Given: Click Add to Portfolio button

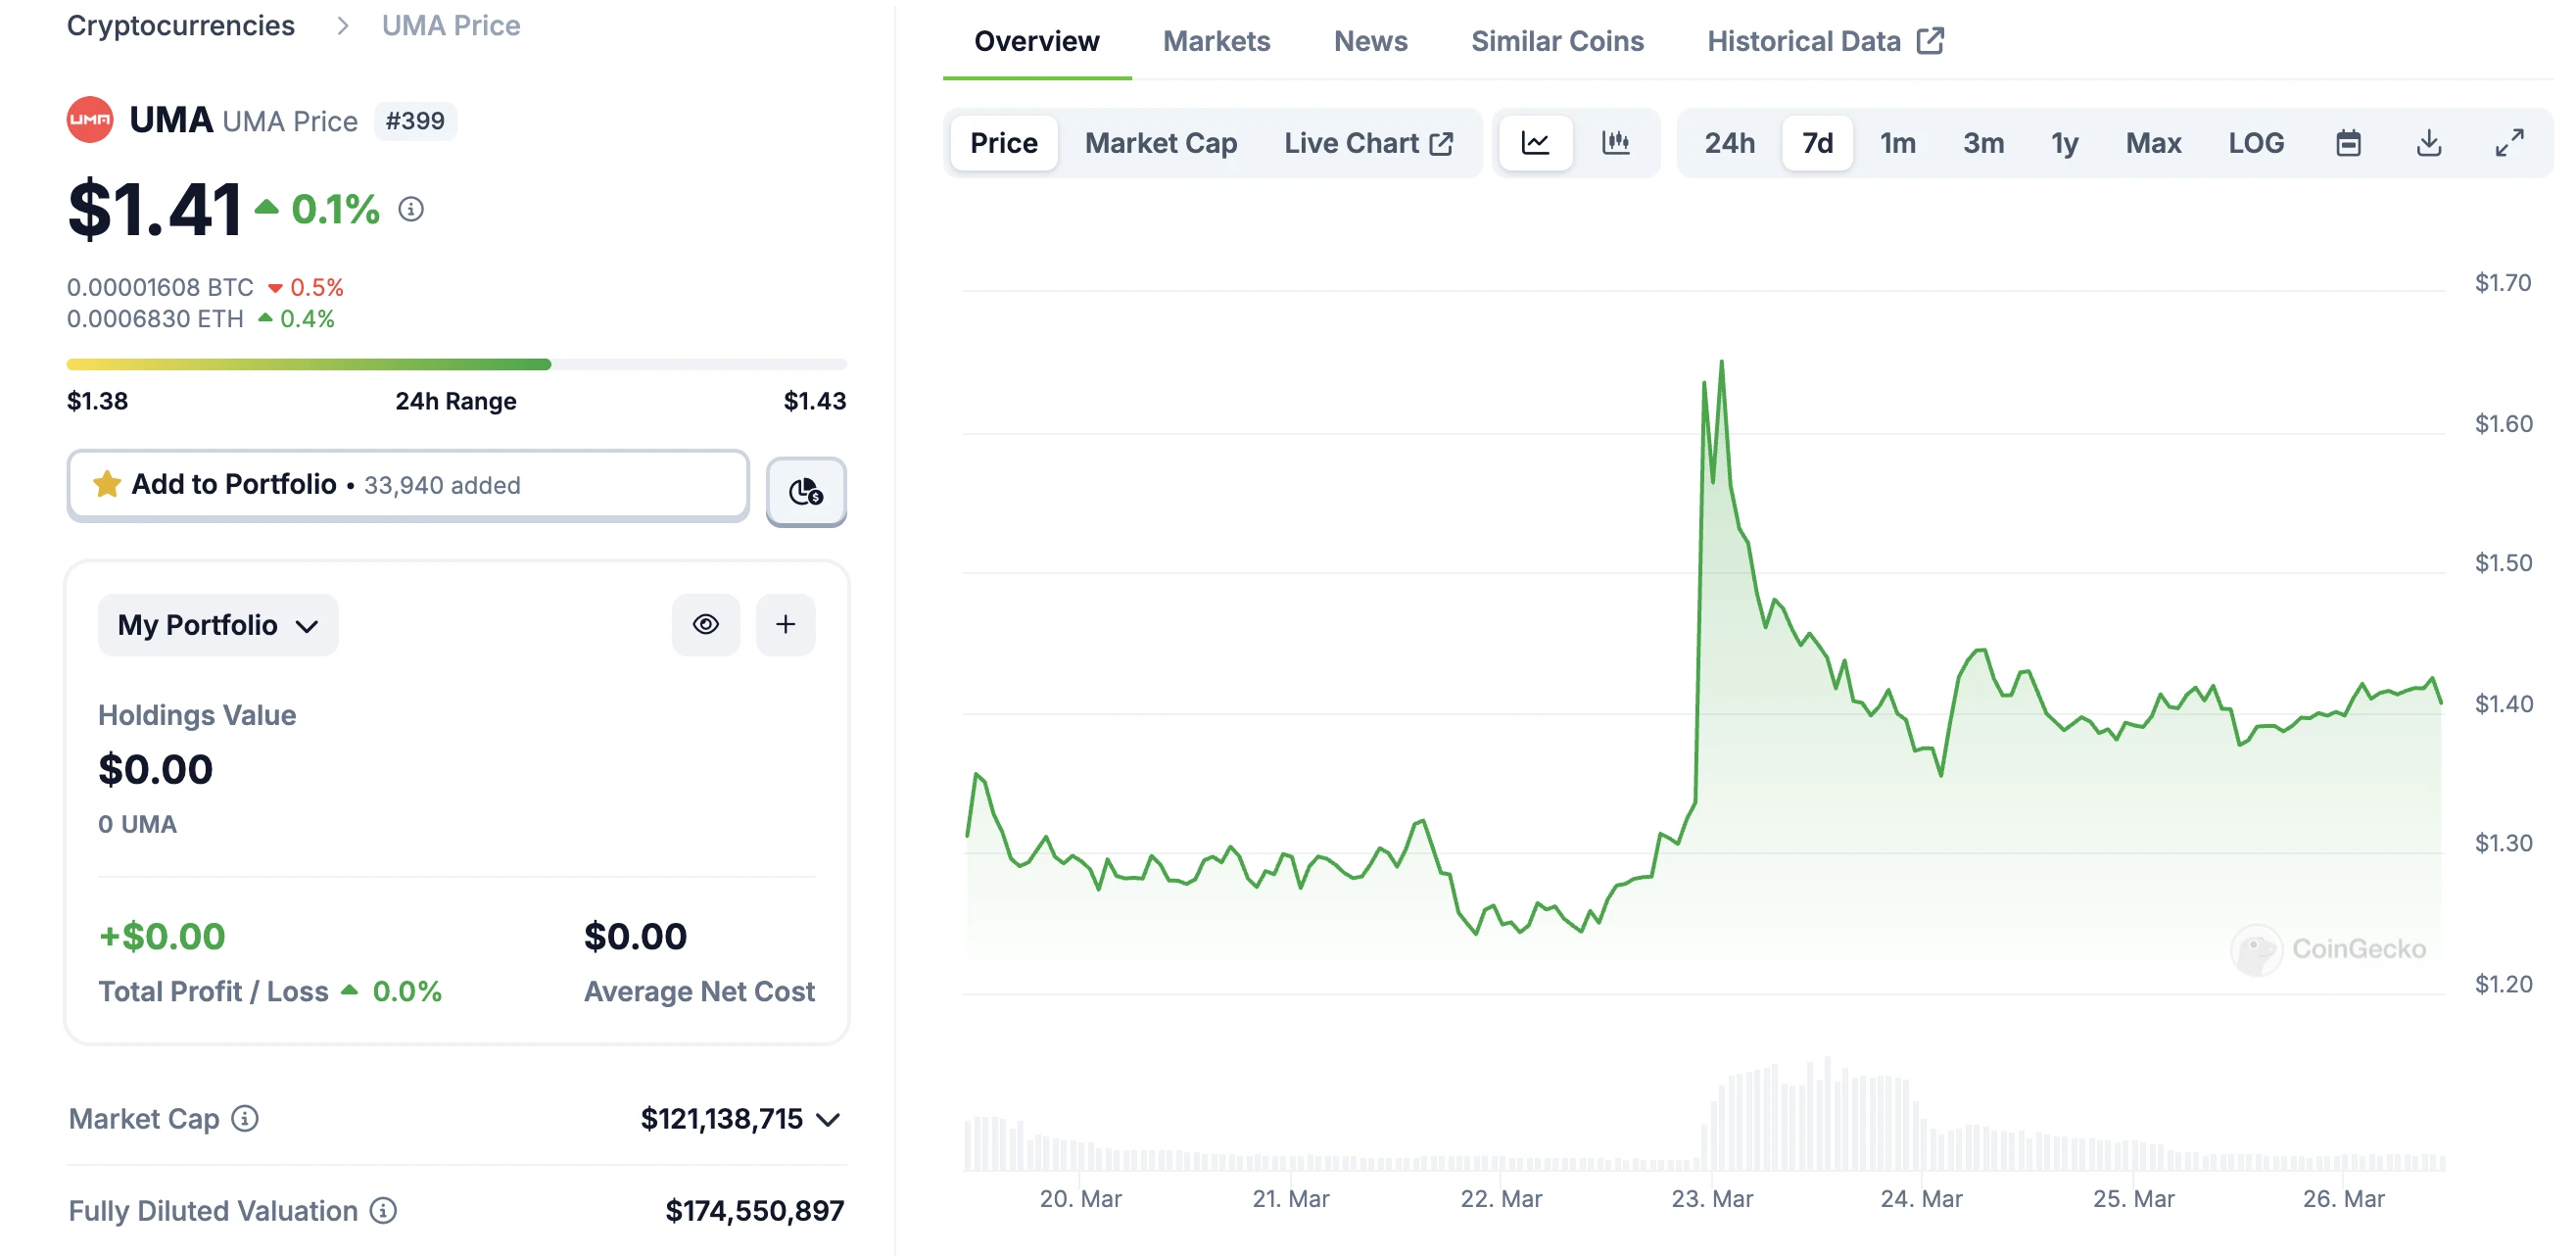Looking at the screenshot, I should click(408, 485).
